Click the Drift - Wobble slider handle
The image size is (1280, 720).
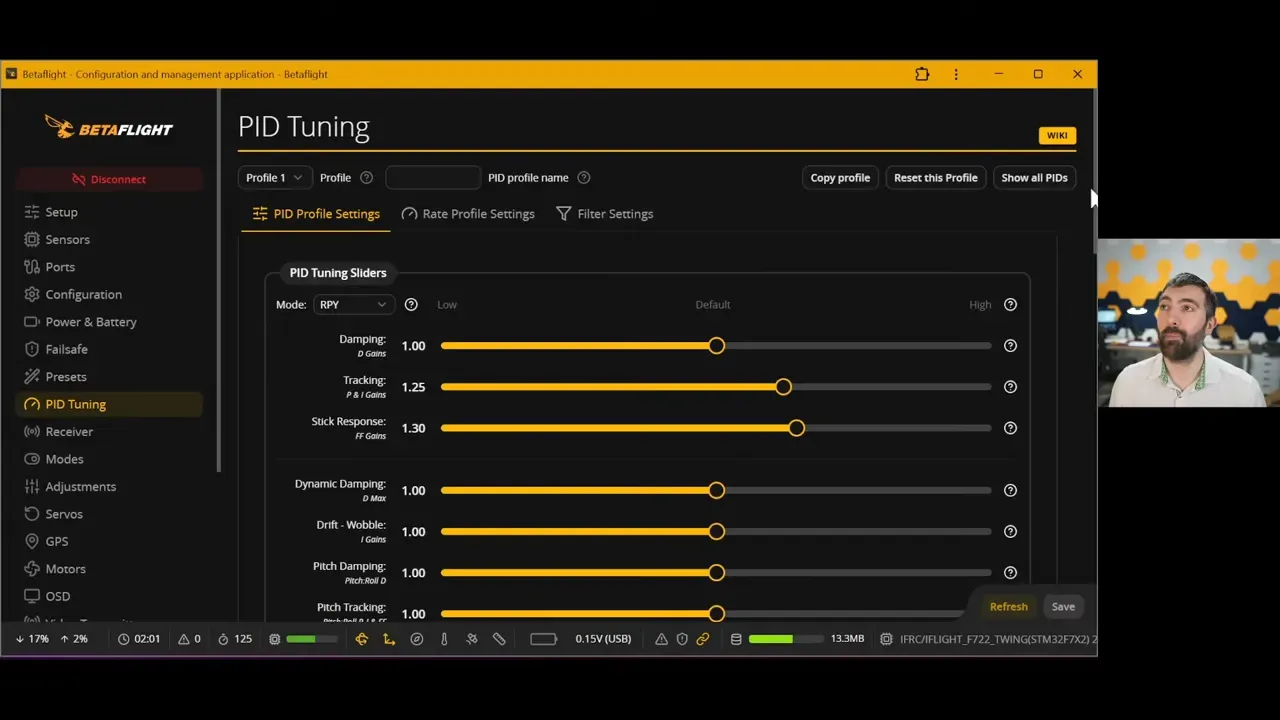(716, 532)
